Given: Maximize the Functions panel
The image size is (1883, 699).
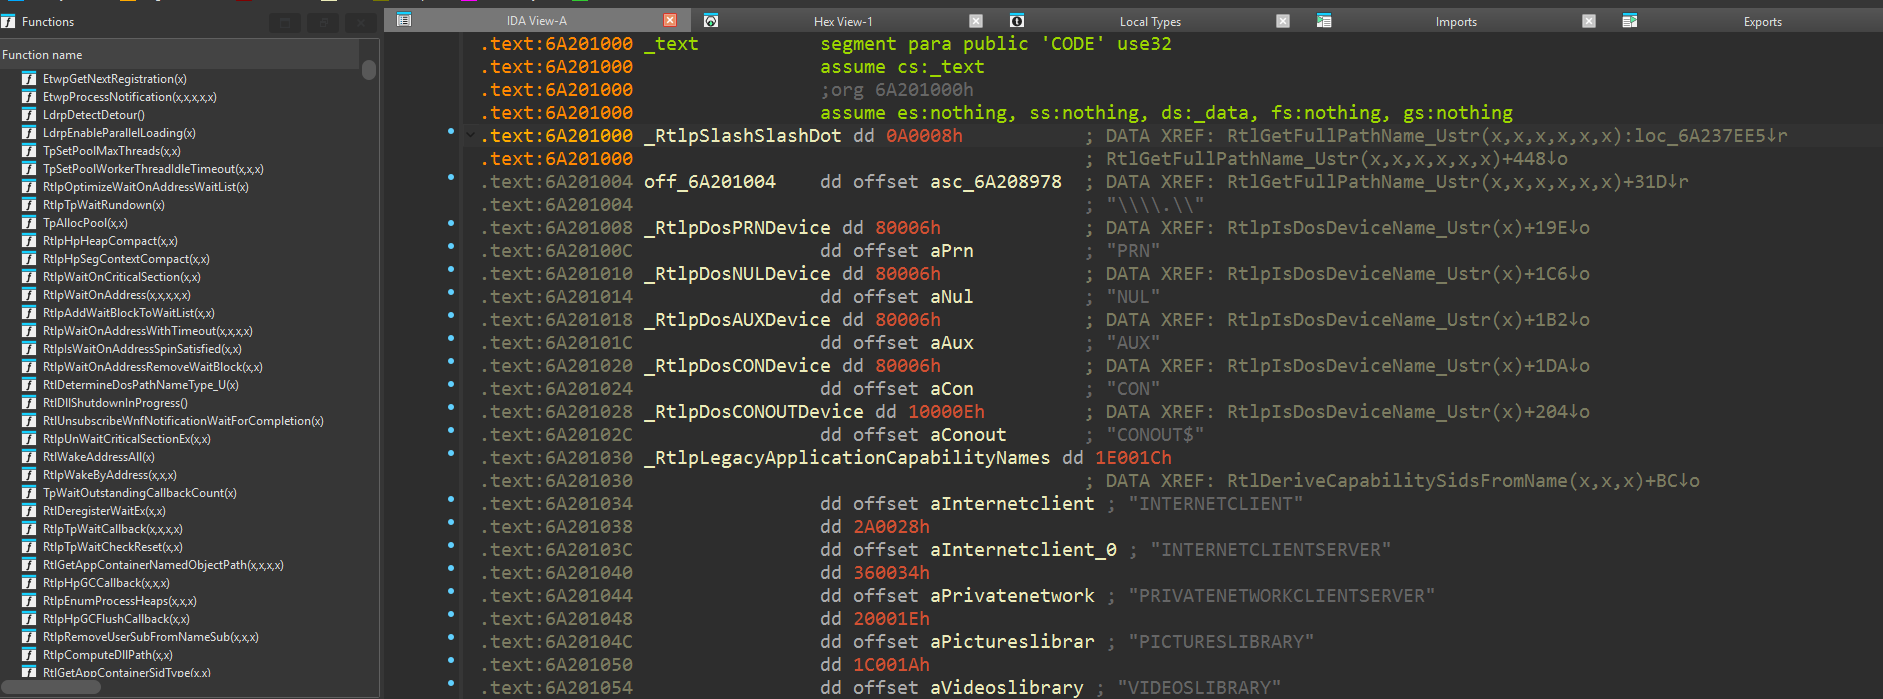Looking at the screenshot, I should tap(285, 22).
